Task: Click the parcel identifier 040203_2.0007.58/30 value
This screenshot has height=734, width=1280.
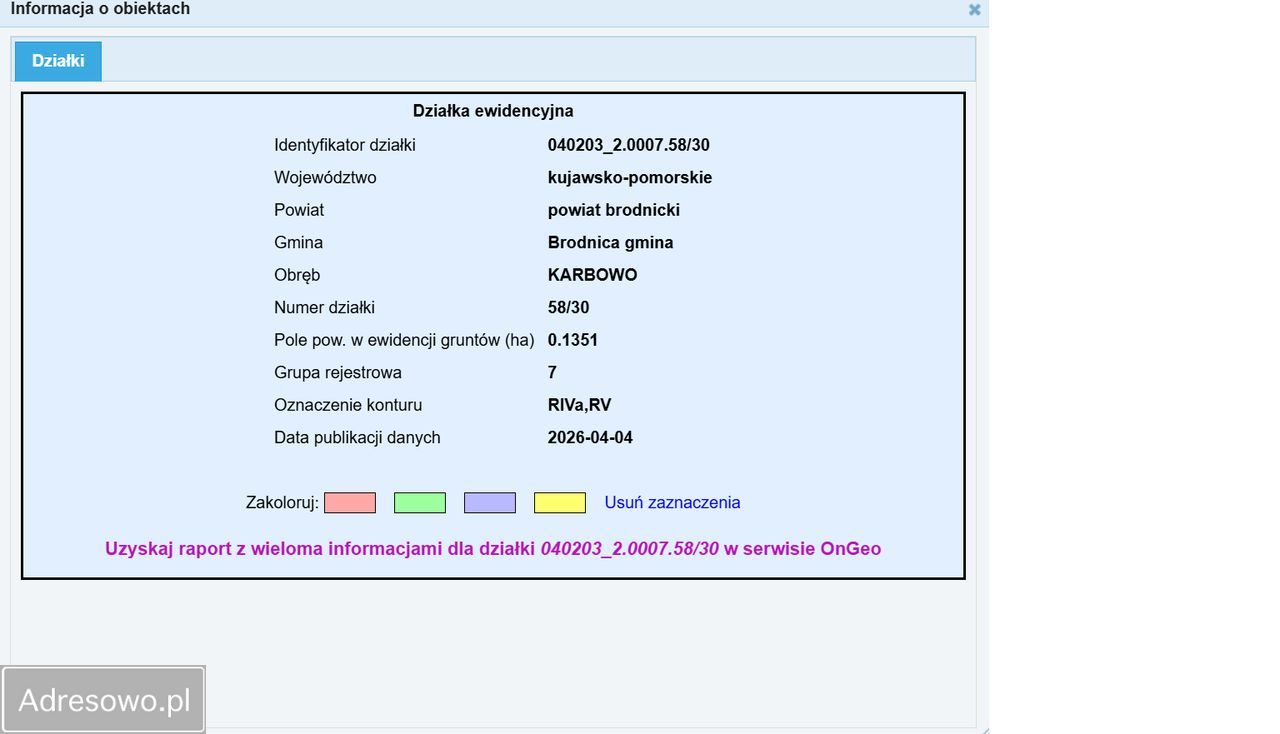Action: 630,144
